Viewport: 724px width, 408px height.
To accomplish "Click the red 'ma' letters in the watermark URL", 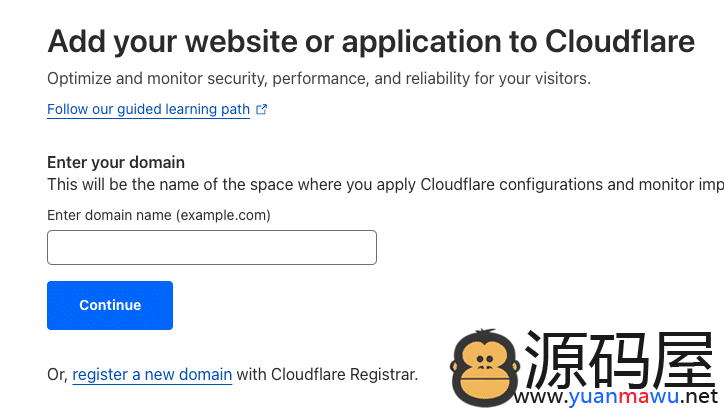I will (633, 396).
